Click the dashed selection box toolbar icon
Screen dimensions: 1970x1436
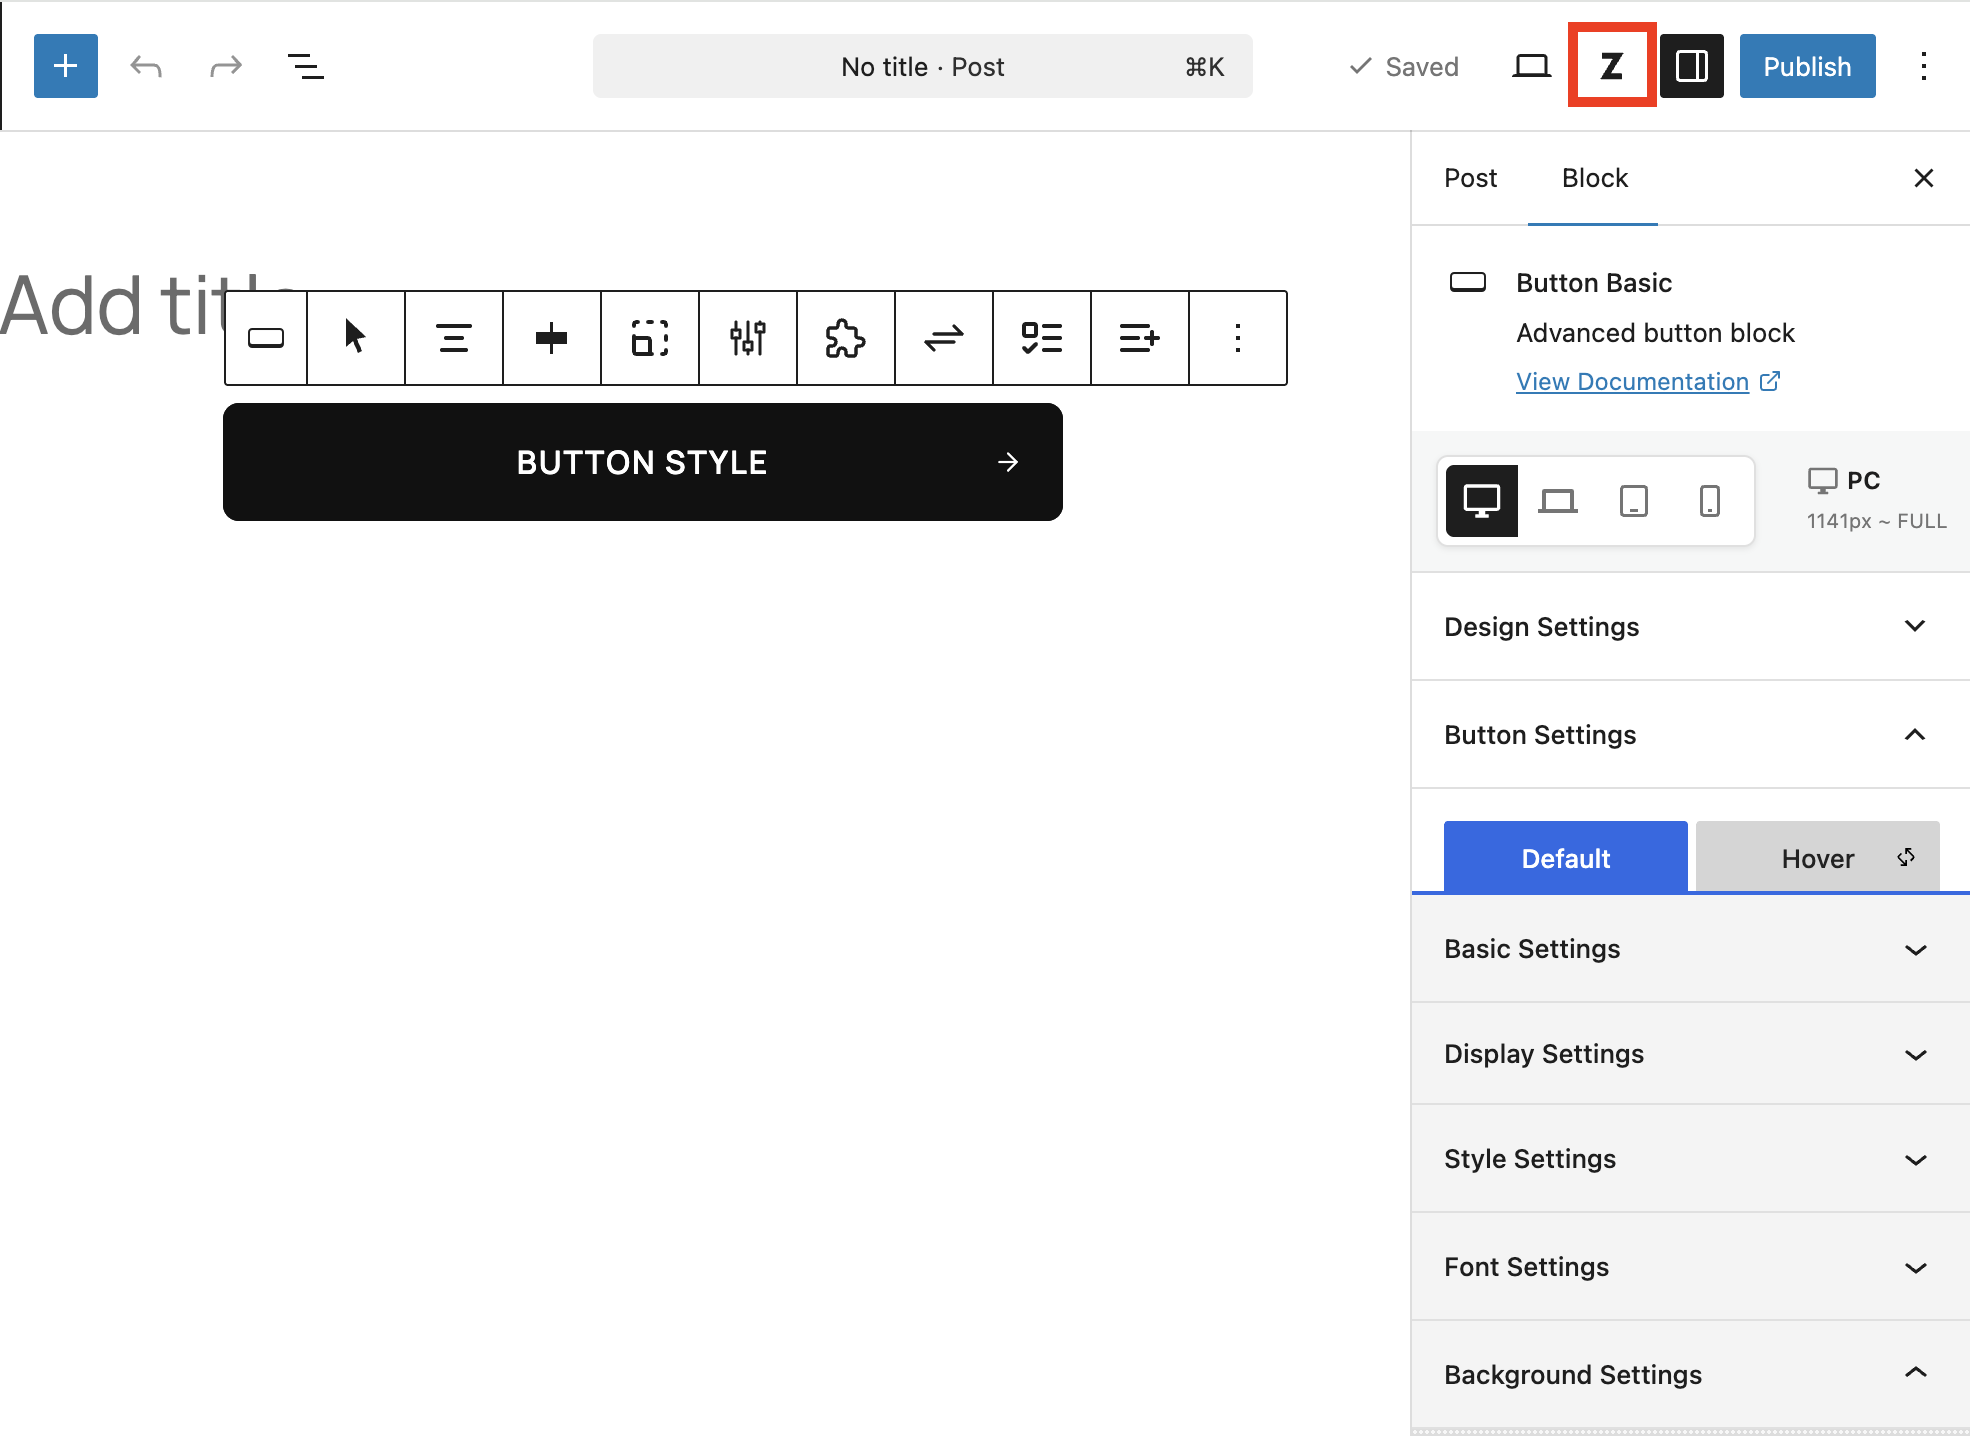tap(649, 338)
